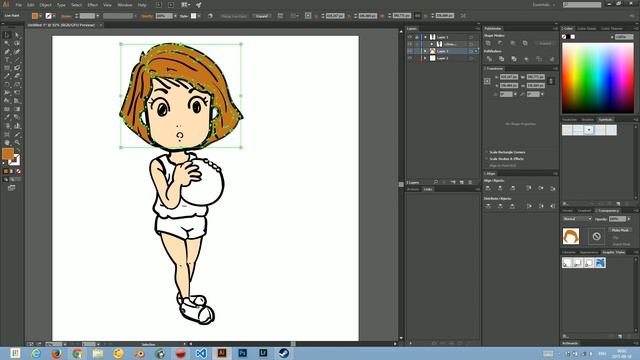Click the Change Screen Mode icon
Viewport: 640px width, 360px height.
[11, 188]
